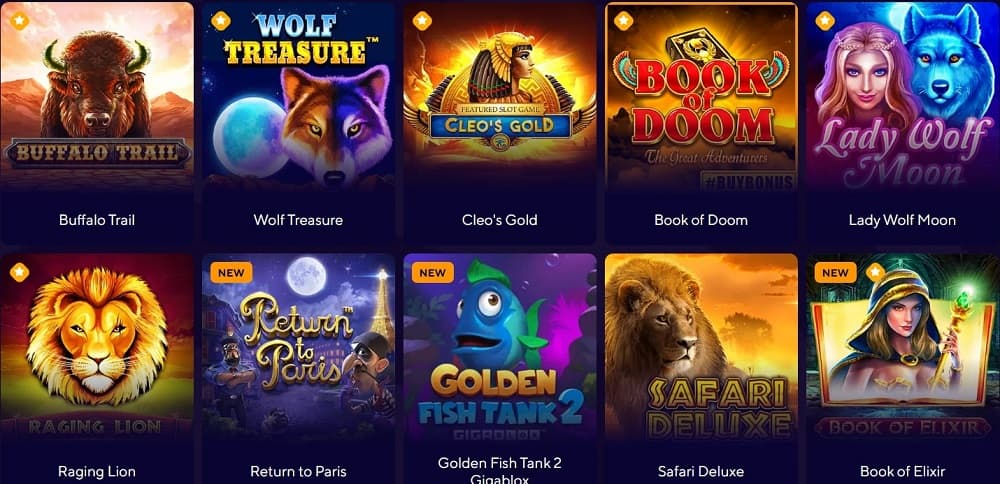Click the Safari Deluxe title text
This screenshot has width=1000, height=484.
(701, 472)
